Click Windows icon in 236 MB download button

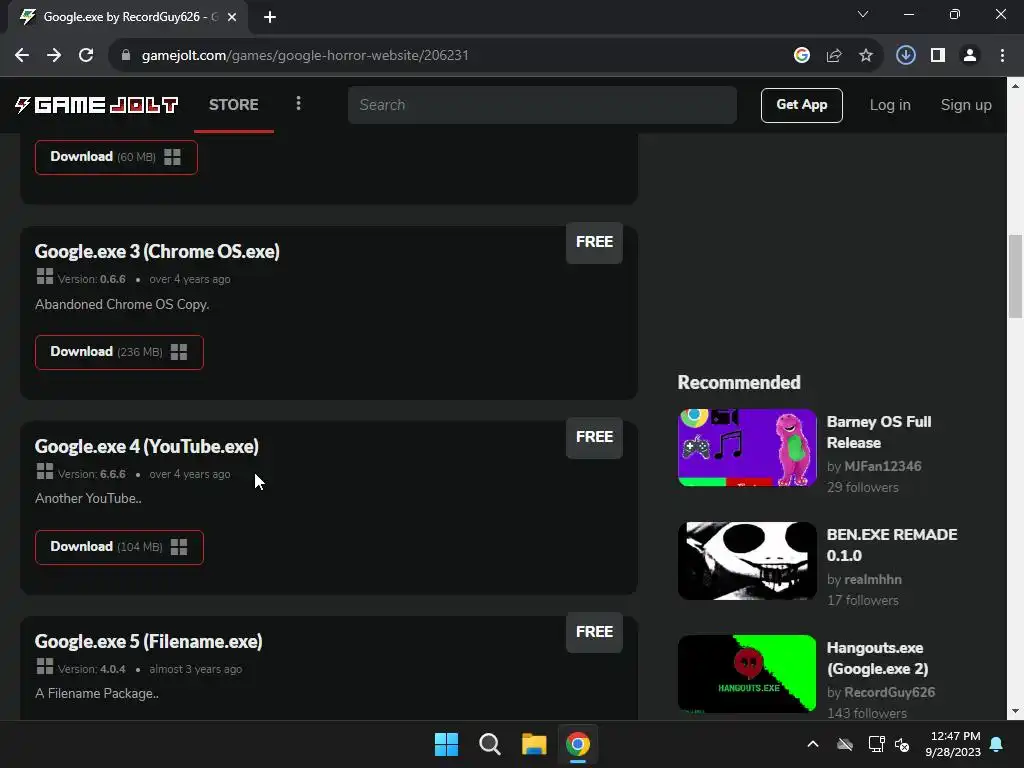(179, 352)
